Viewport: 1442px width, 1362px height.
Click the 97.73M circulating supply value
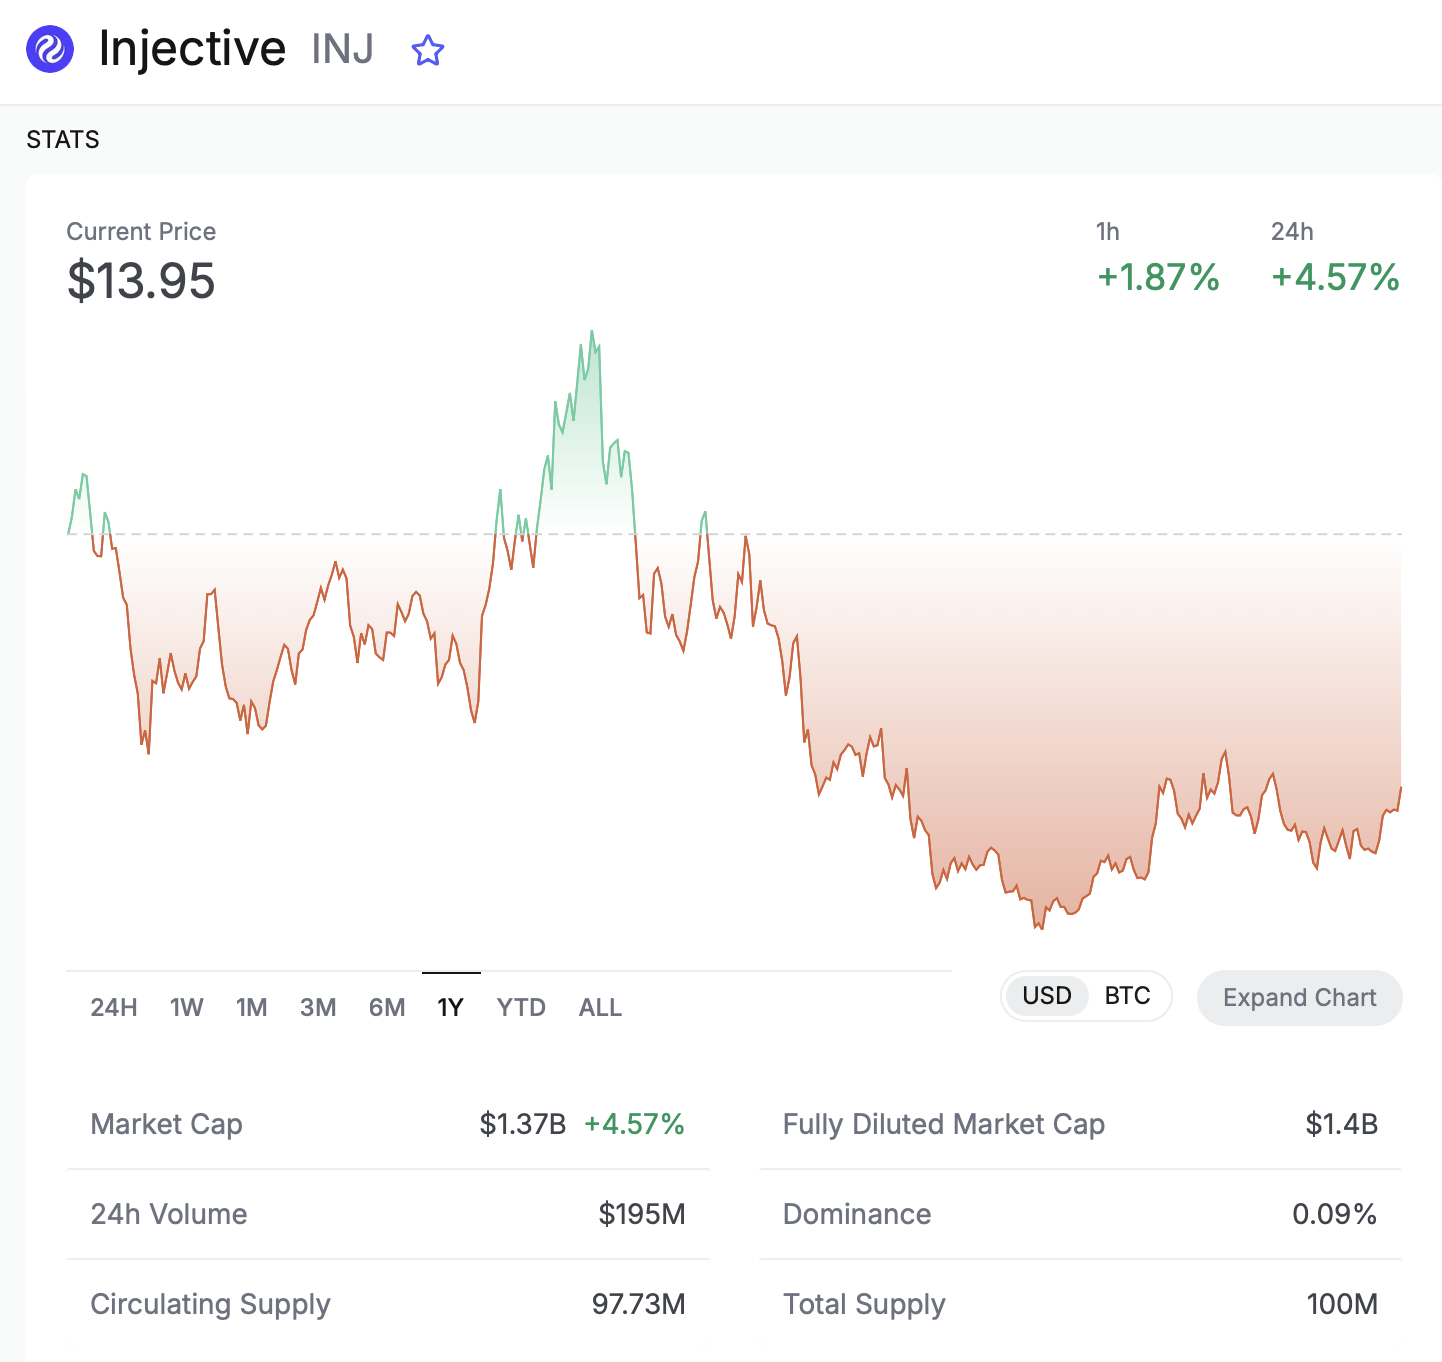click(x=639, y=1304)
